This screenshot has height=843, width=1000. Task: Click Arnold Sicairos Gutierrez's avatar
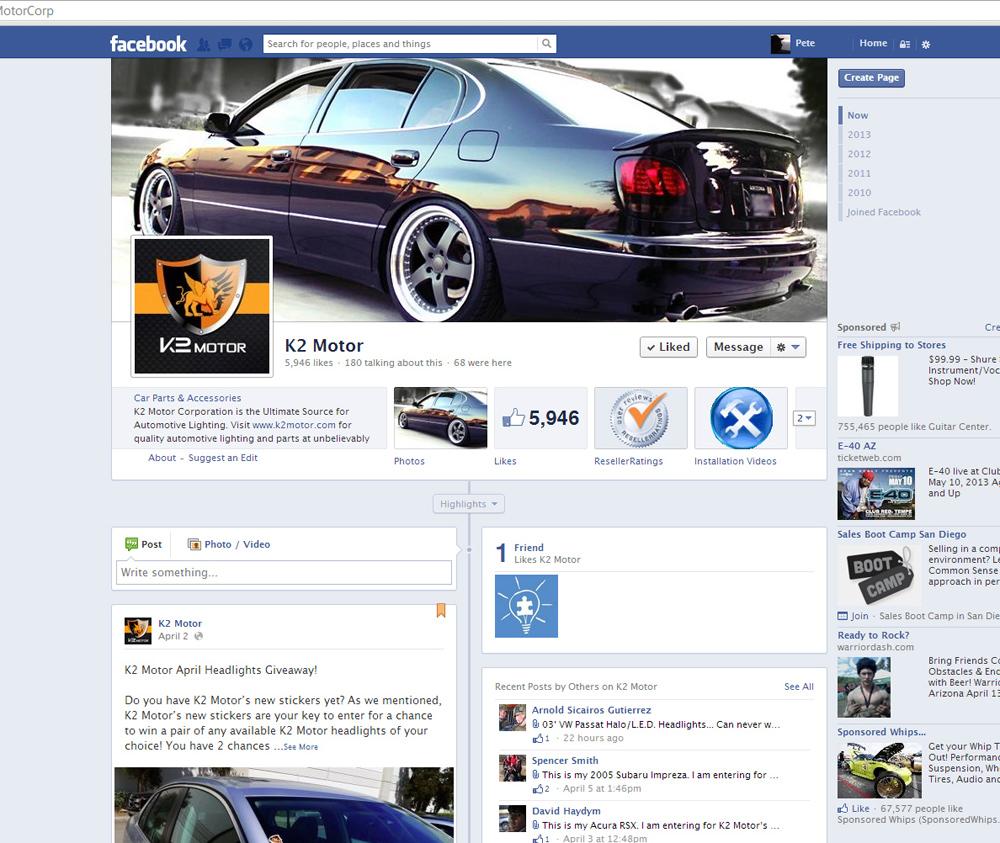click(512, 717)
